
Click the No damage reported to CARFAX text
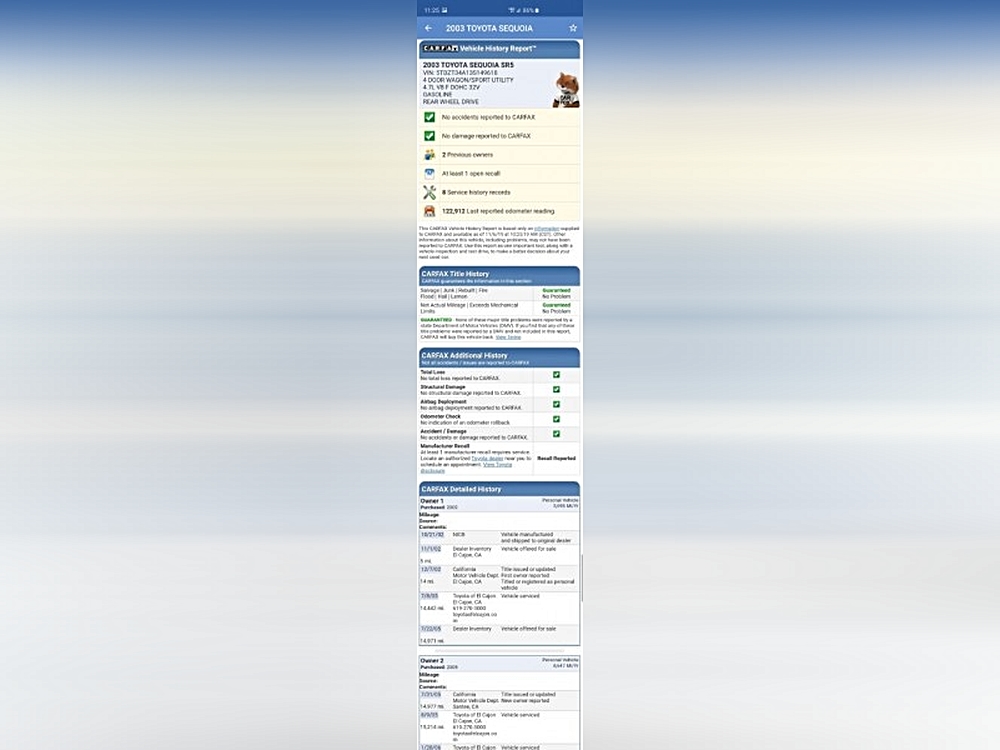click(486, 136)
